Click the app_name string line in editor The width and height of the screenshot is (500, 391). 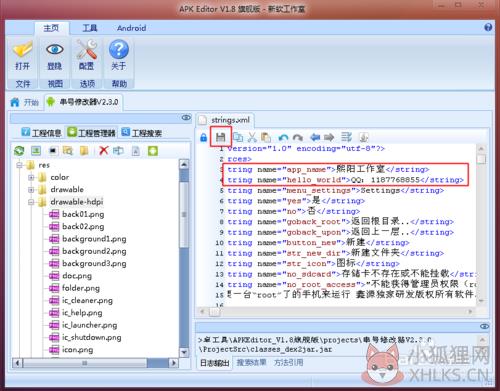[x=328, y=169]
